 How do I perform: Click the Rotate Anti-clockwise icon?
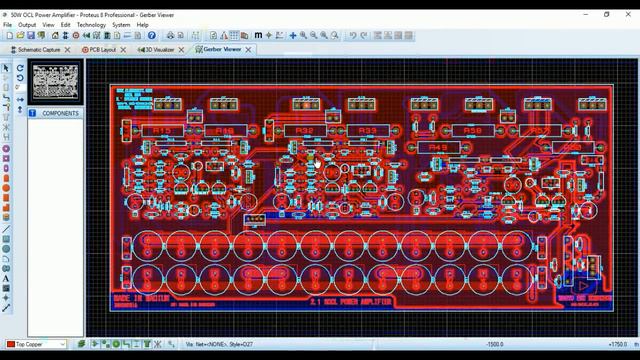coord(20,78)
